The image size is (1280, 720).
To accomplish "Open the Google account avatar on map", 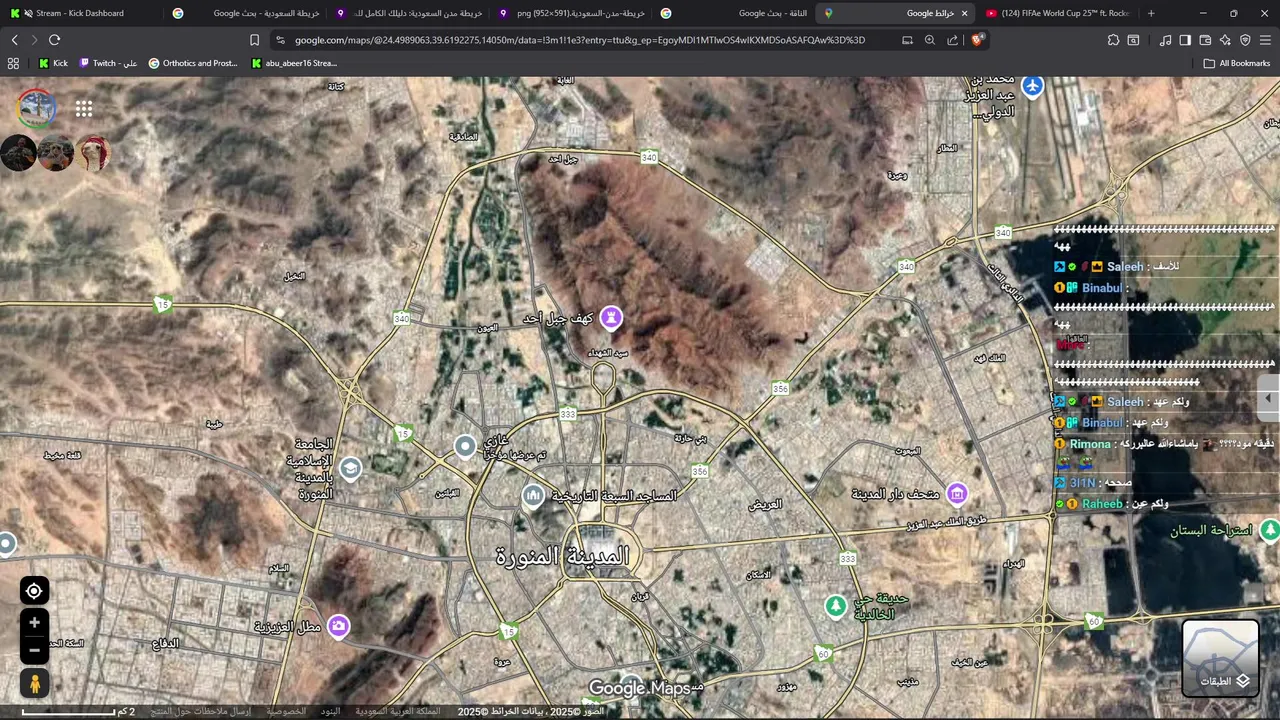I will click(36, 109).
